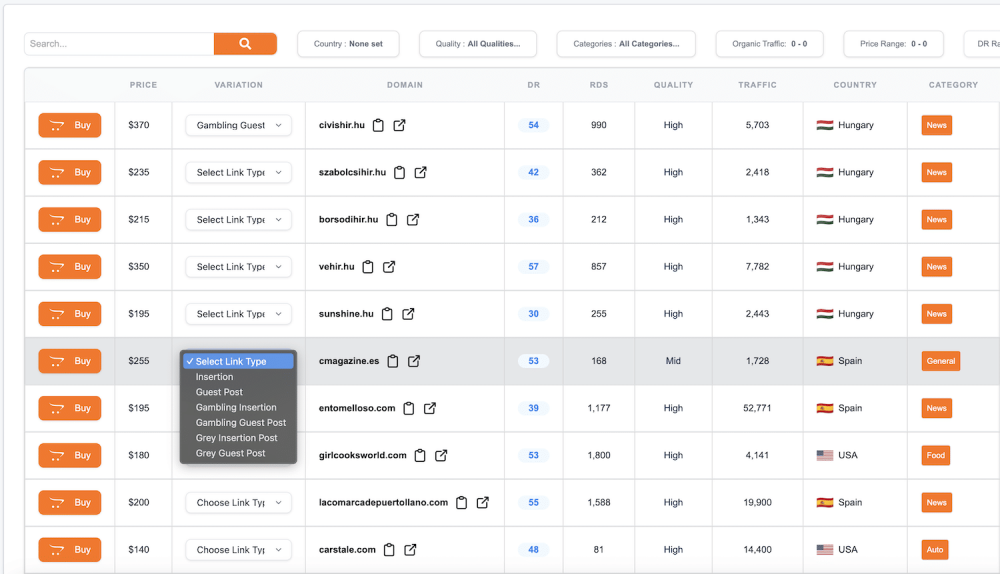
Task: Open the Price Range filter
Action: pyautogui.click(x=893, y=44)
